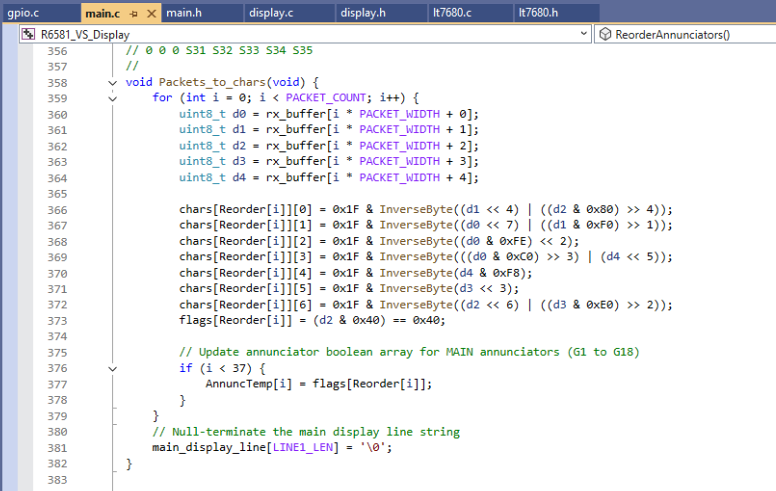
Task: Collapse the Packets_to_chars function at line 358
Action: pos(113,83)
